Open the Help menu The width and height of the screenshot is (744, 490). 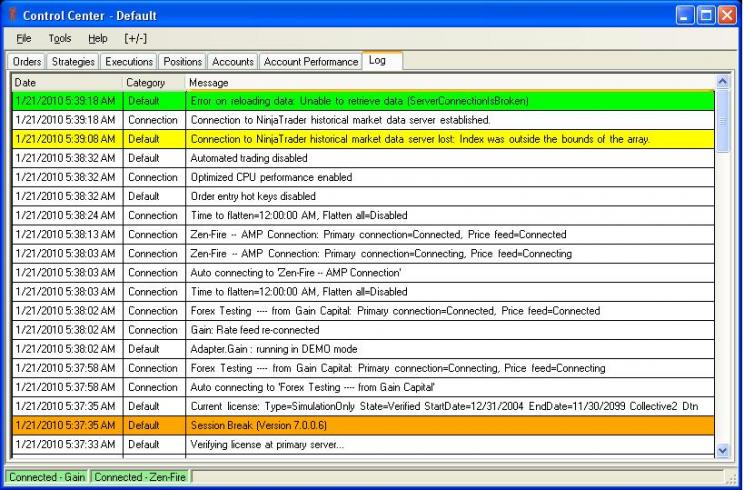click(98, 38)
